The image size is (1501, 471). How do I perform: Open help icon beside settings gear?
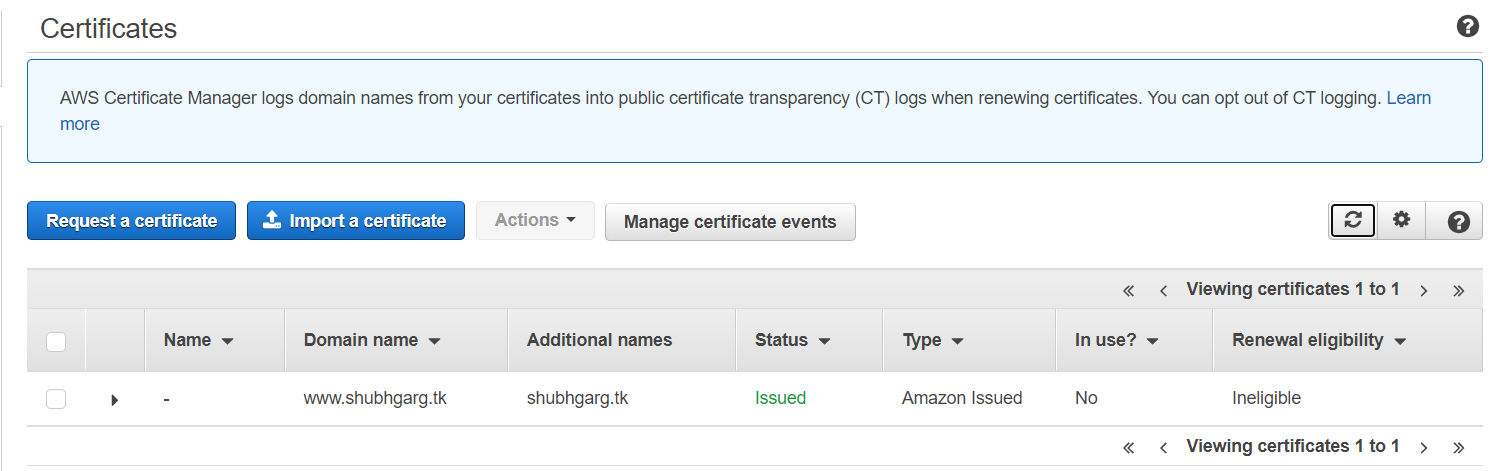click(x=1458, y=221)
